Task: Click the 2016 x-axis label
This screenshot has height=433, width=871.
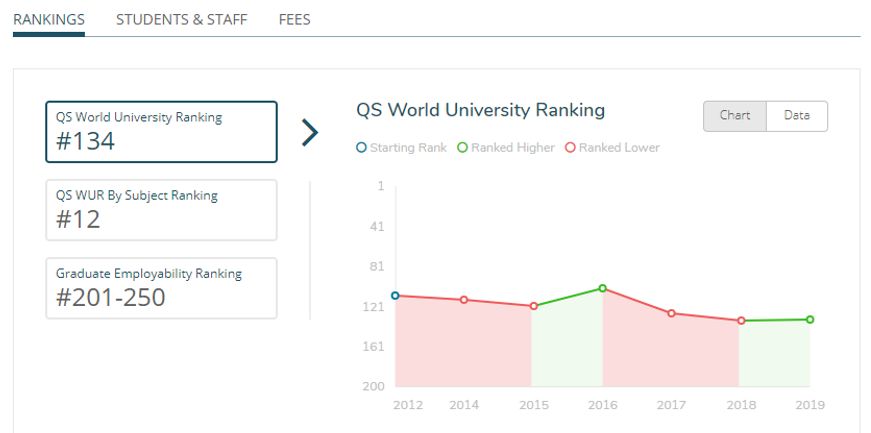Action: pos(603,405)
